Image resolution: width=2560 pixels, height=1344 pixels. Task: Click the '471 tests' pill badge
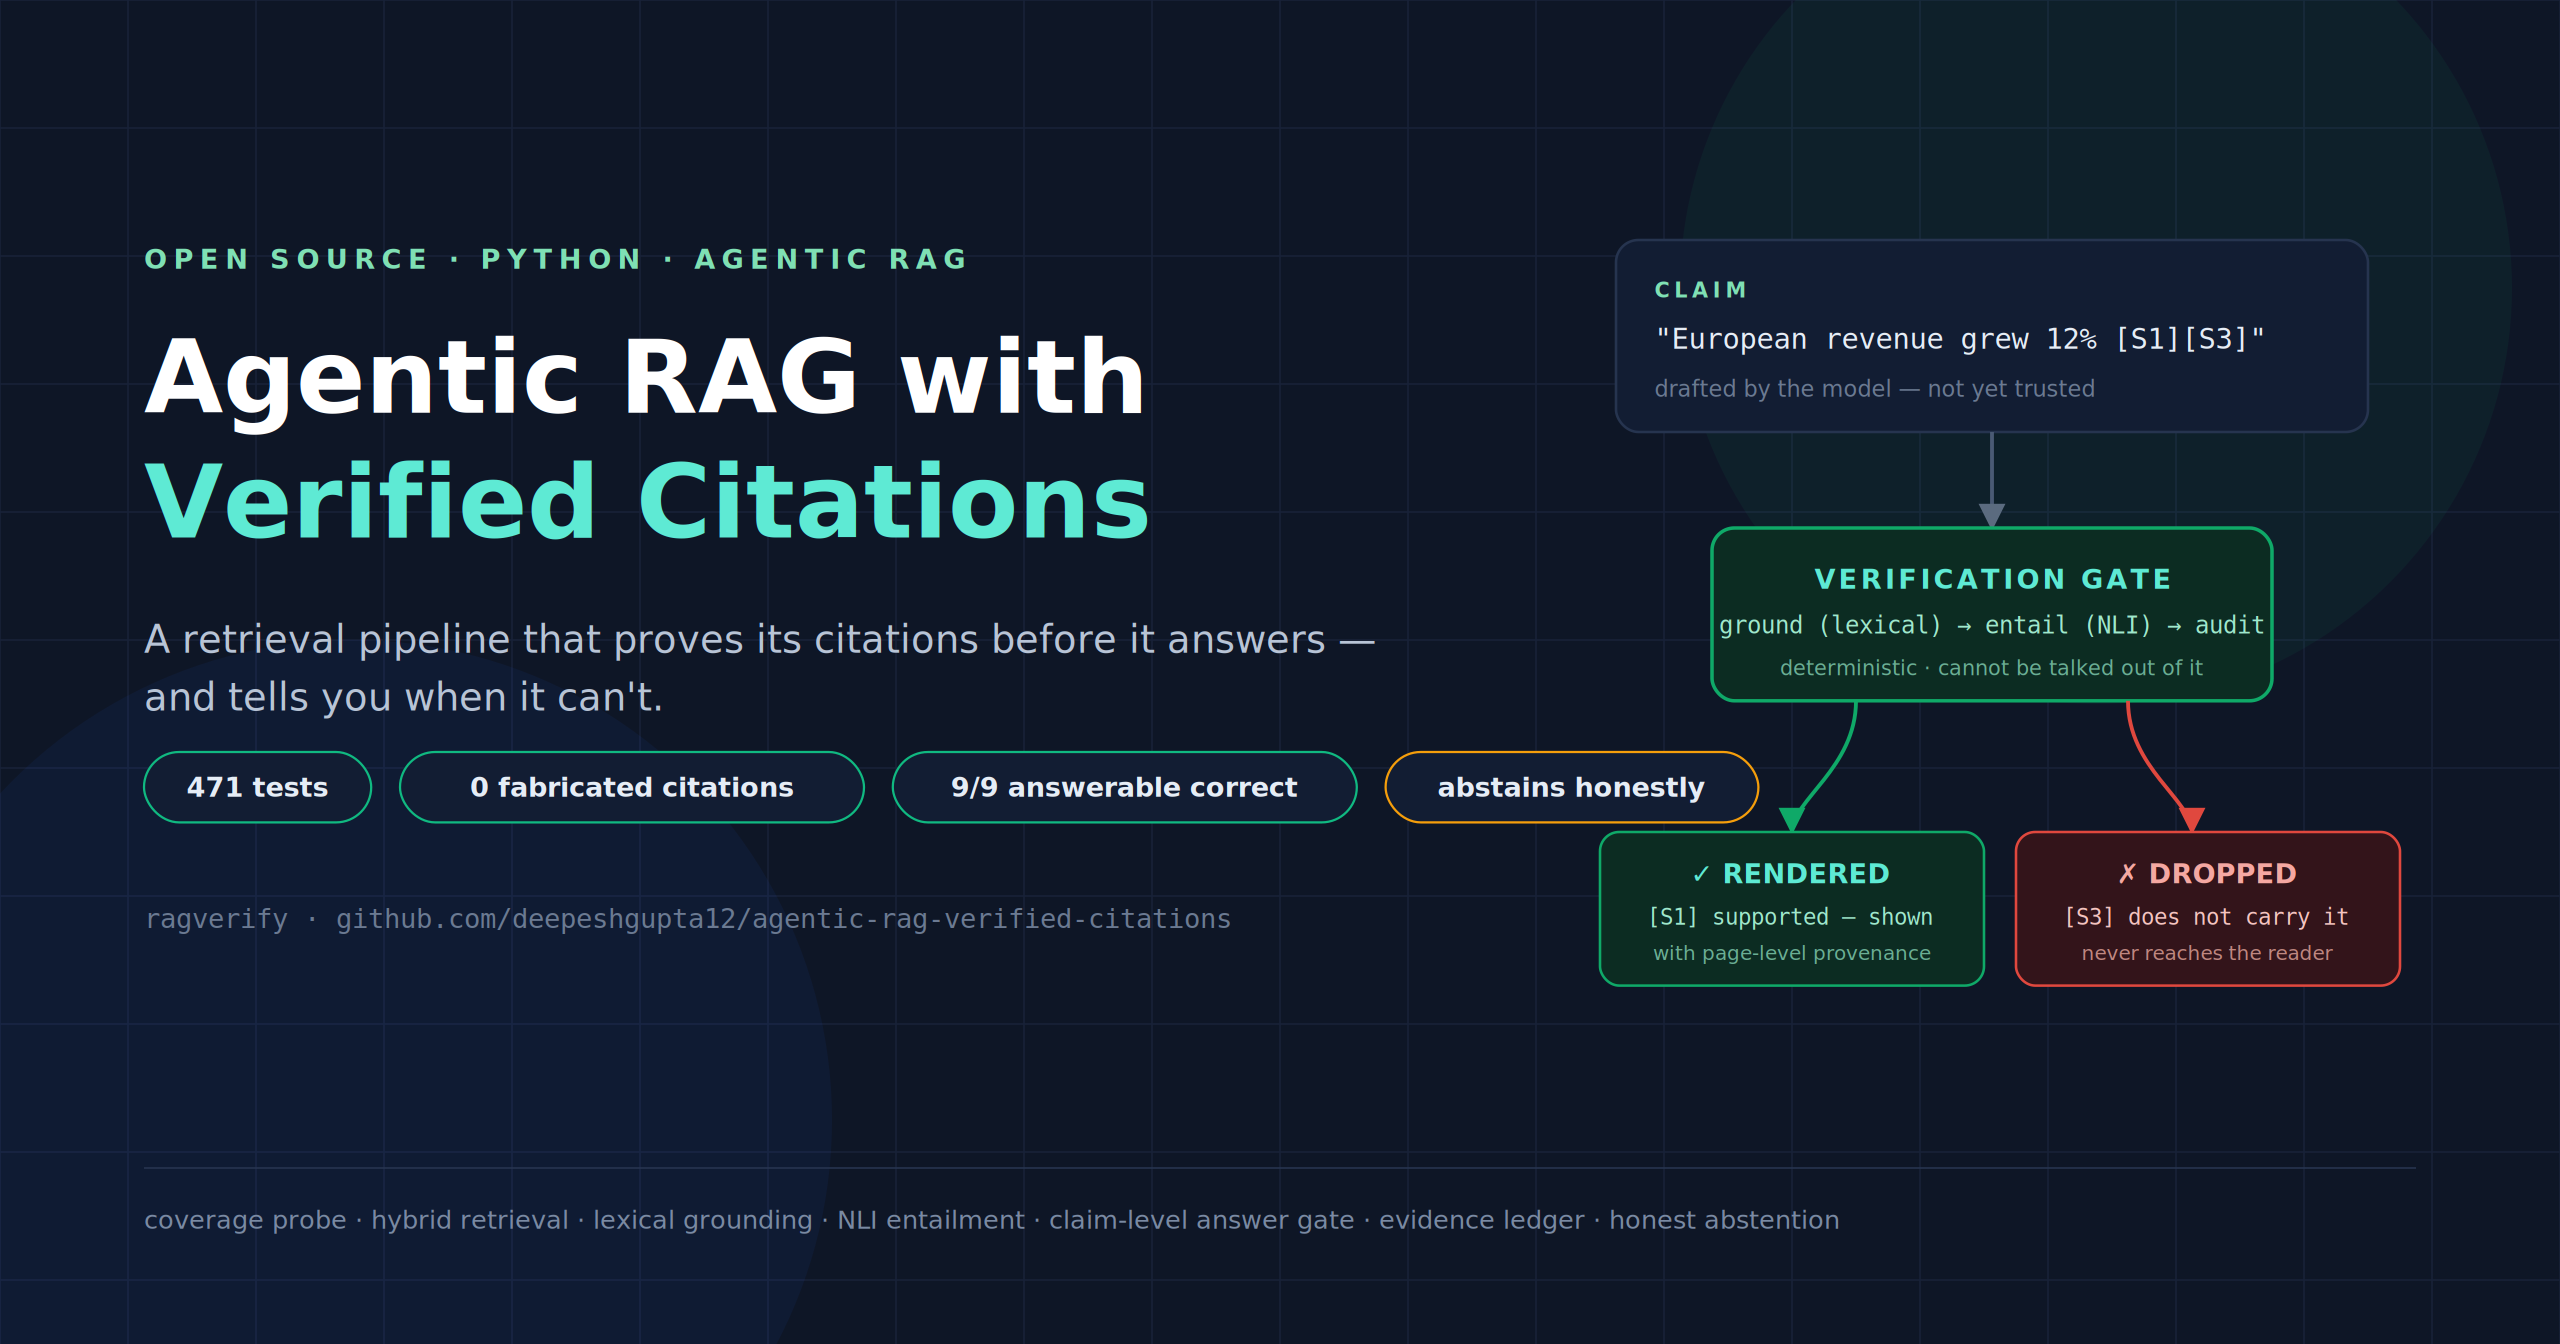(257, 787)
